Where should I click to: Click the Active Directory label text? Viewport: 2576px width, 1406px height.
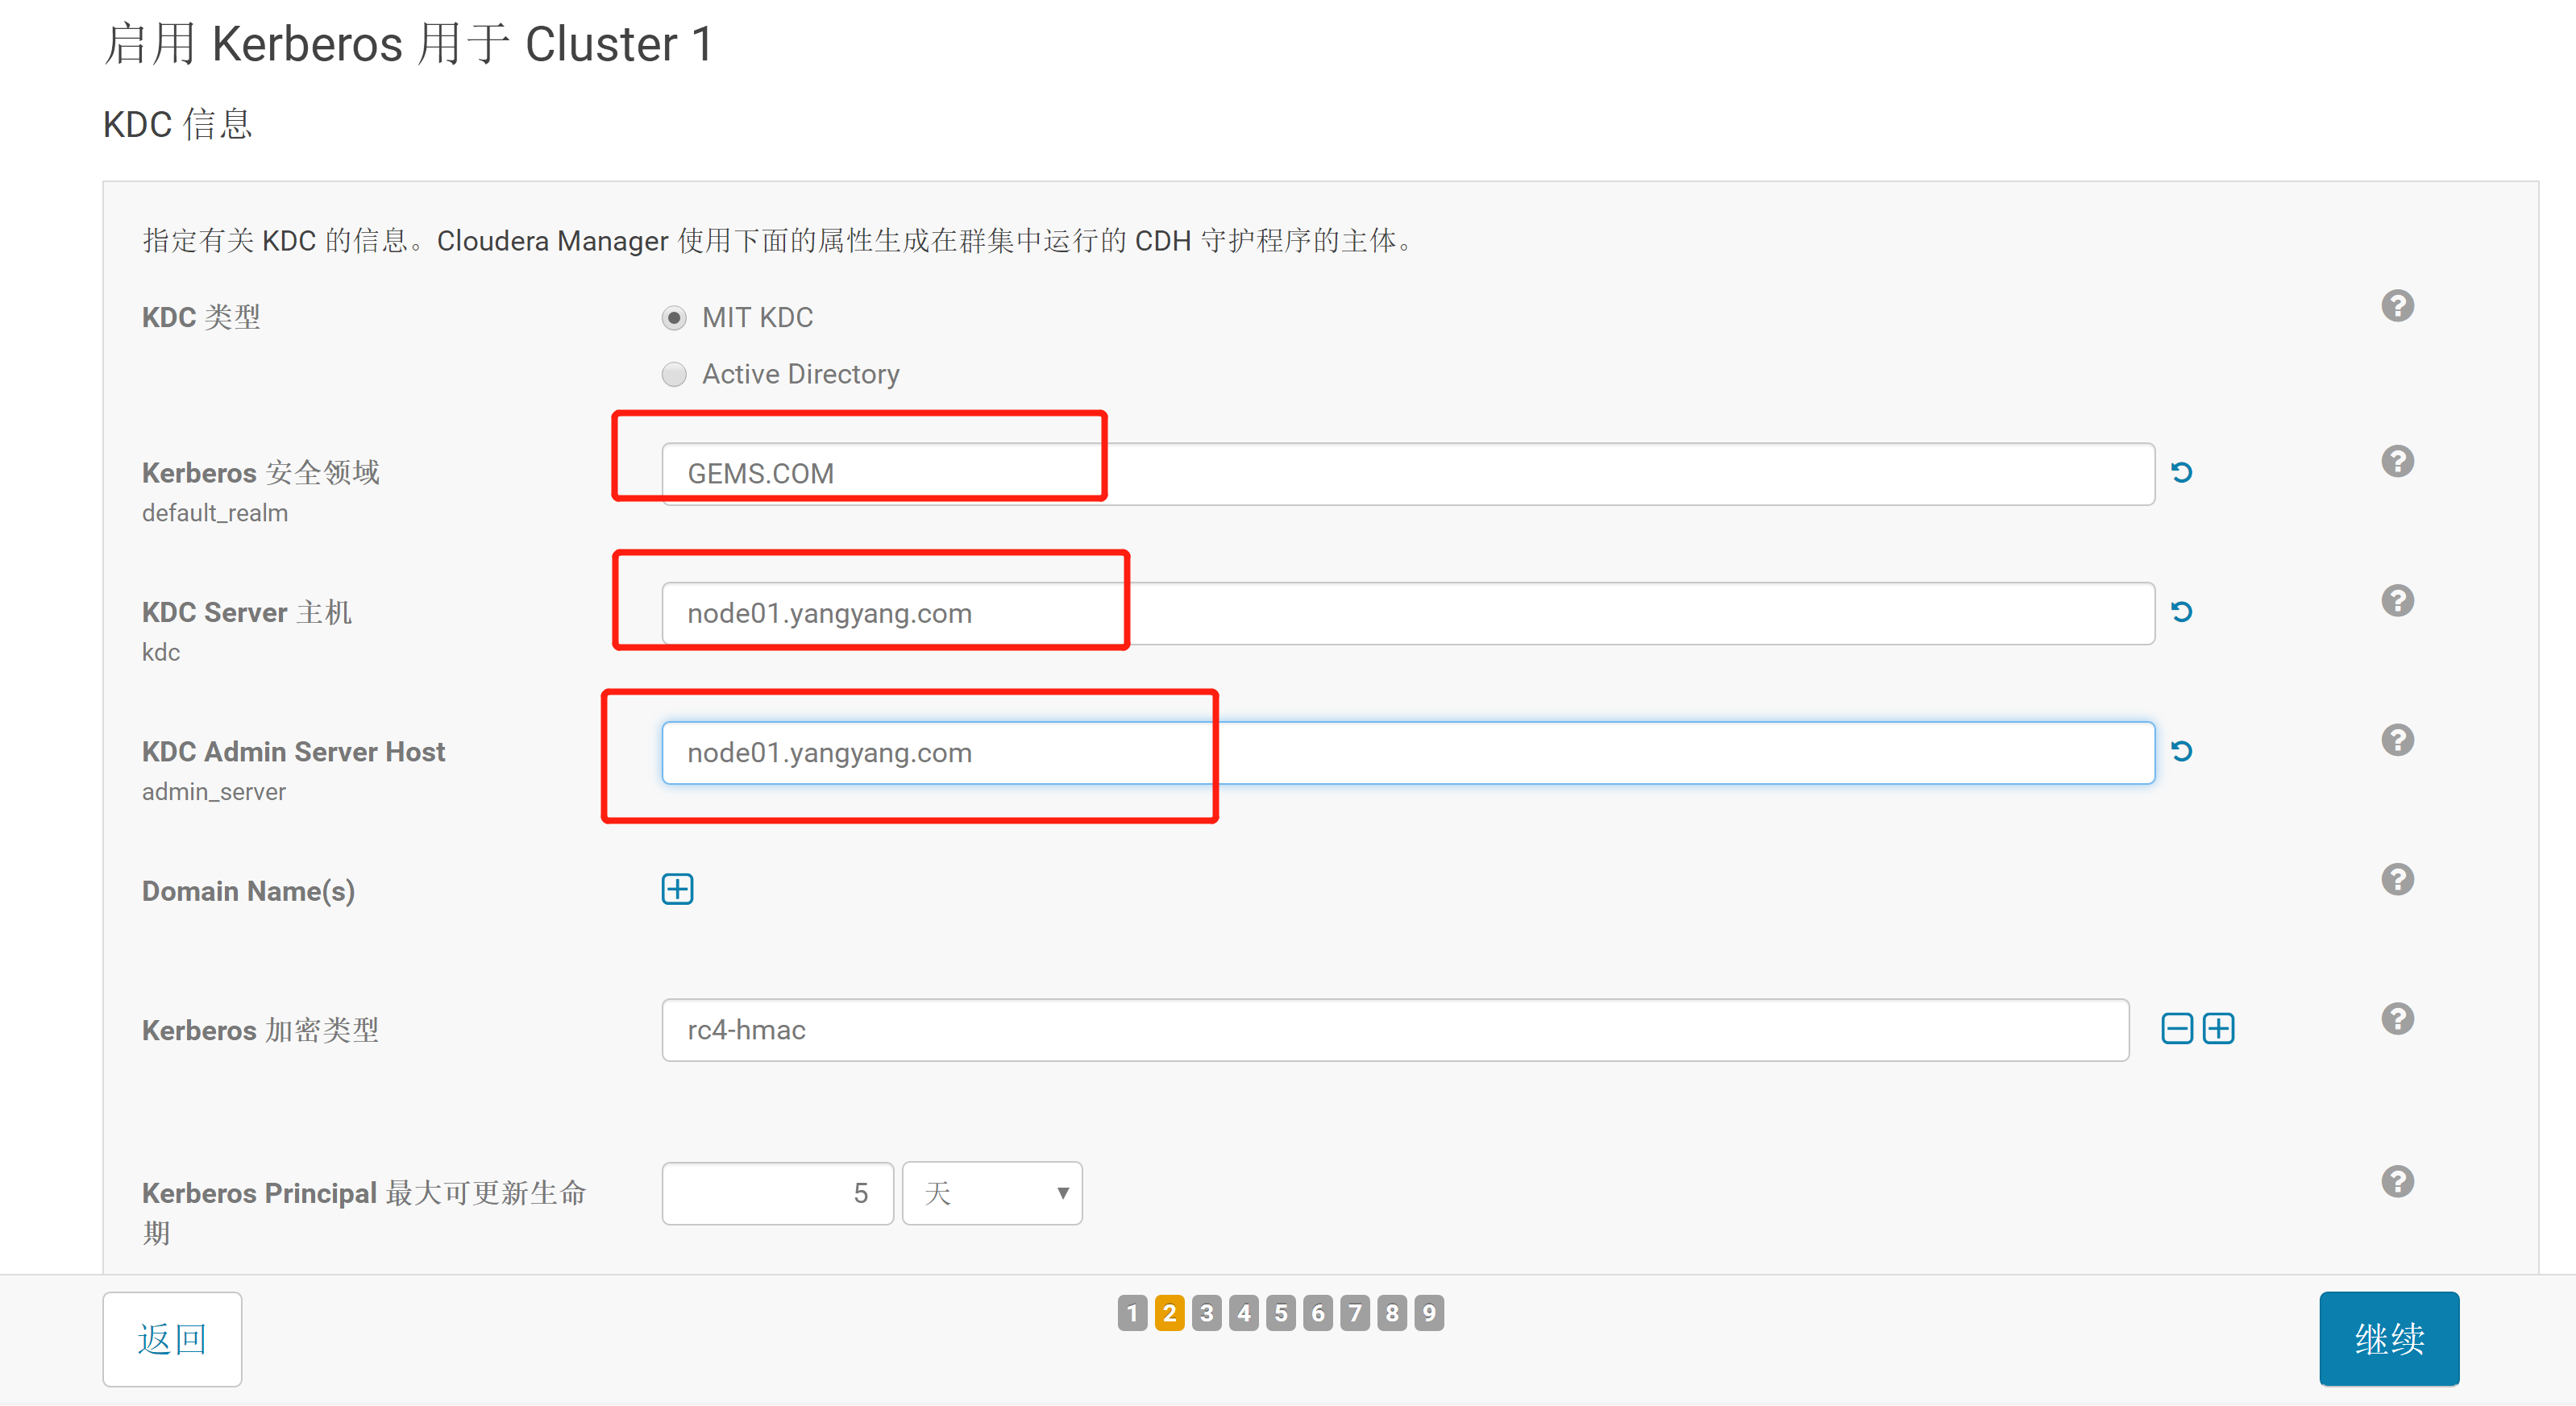(800, 374)
